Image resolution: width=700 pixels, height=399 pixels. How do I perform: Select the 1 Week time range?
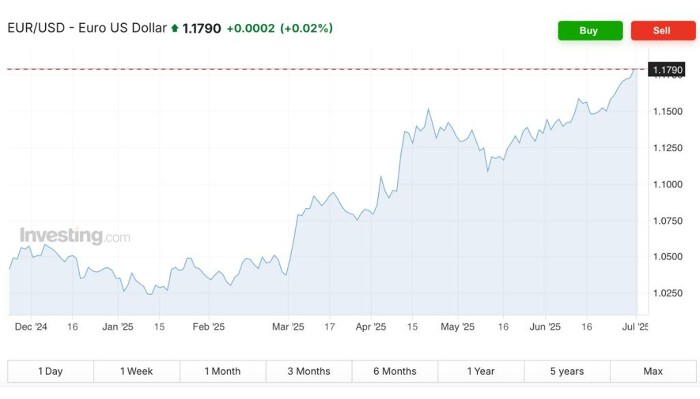(137, 371)
